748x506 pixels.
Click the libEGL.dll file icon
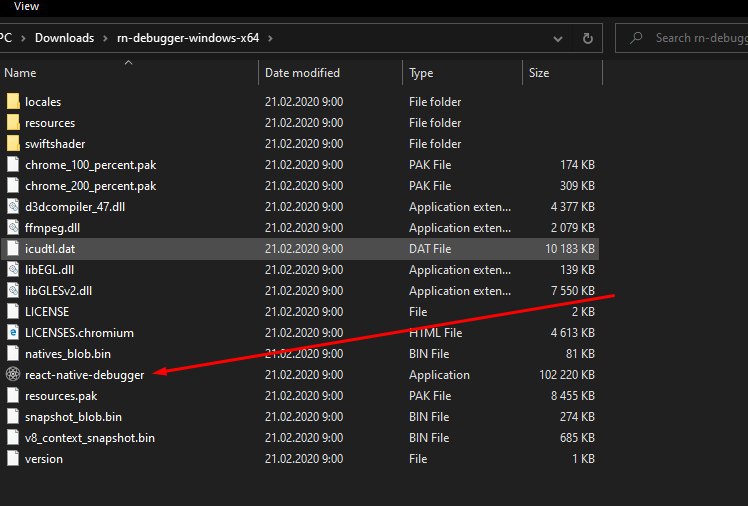[x=13, y=269]
